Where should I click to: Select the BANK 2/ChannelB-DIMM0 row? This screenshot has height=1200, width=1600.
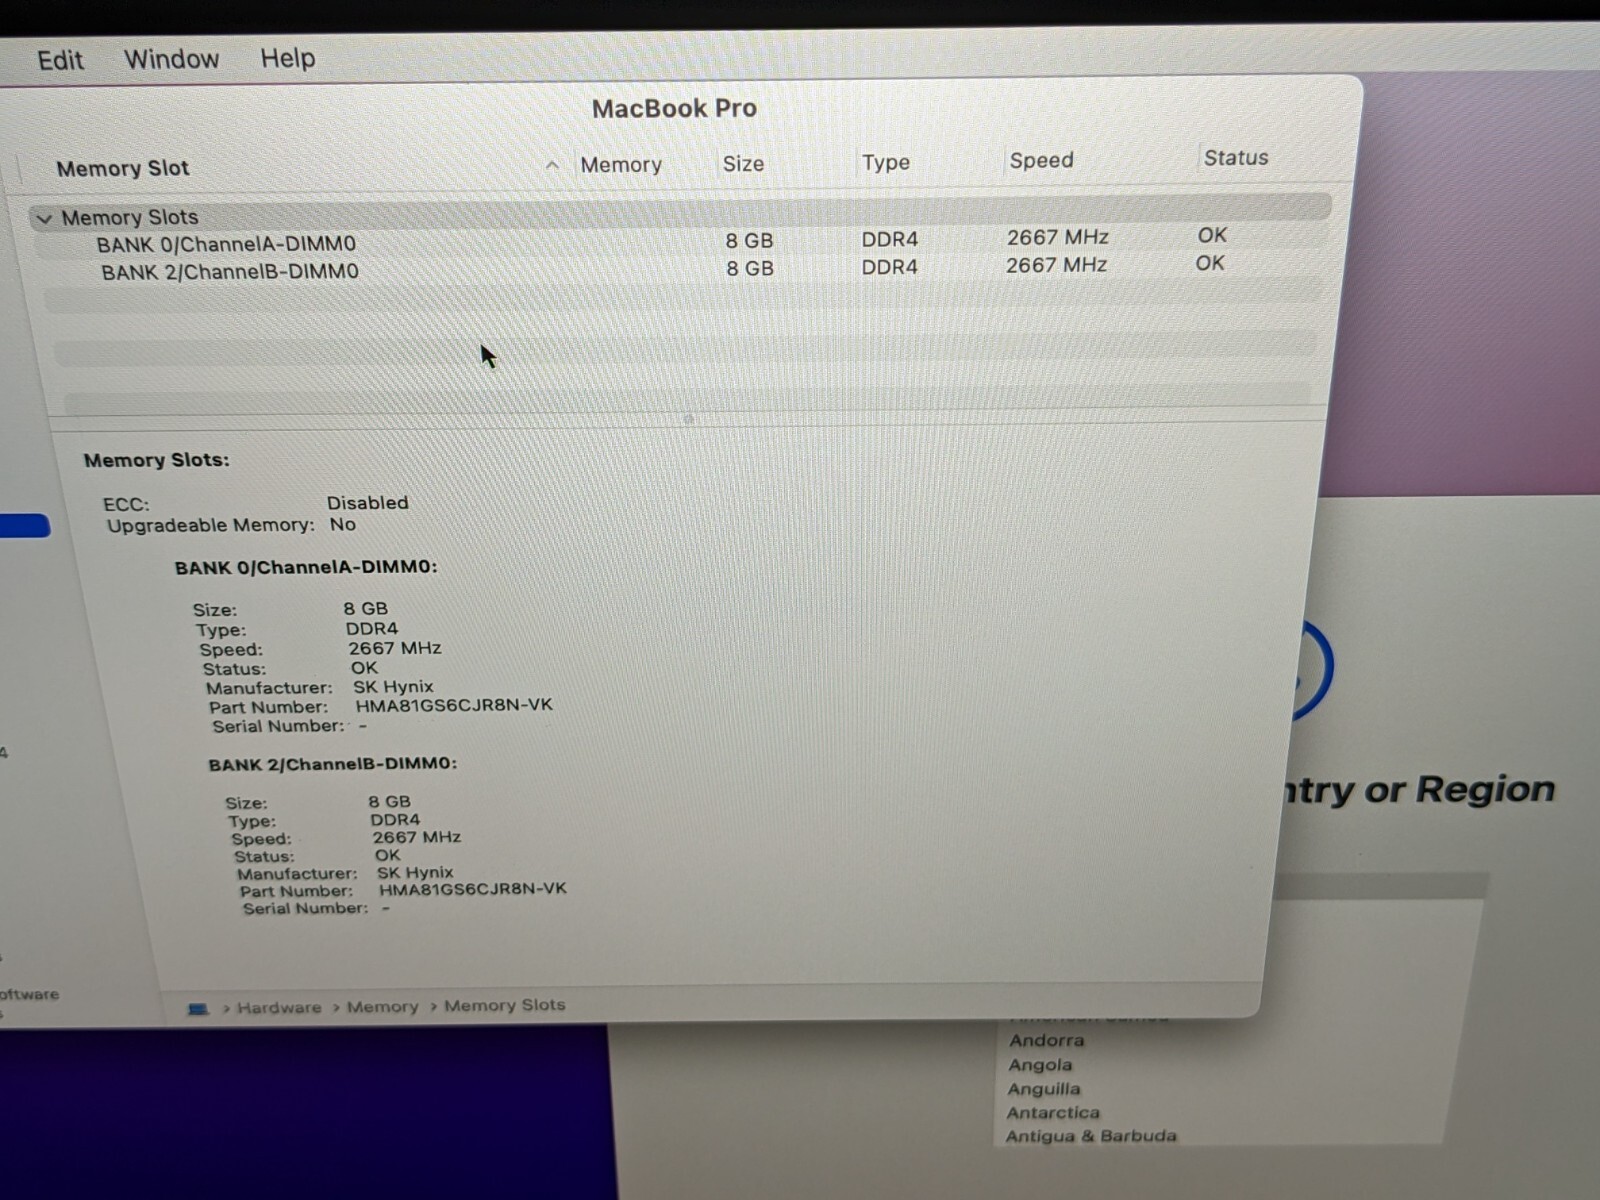click(x=680, y=269)
